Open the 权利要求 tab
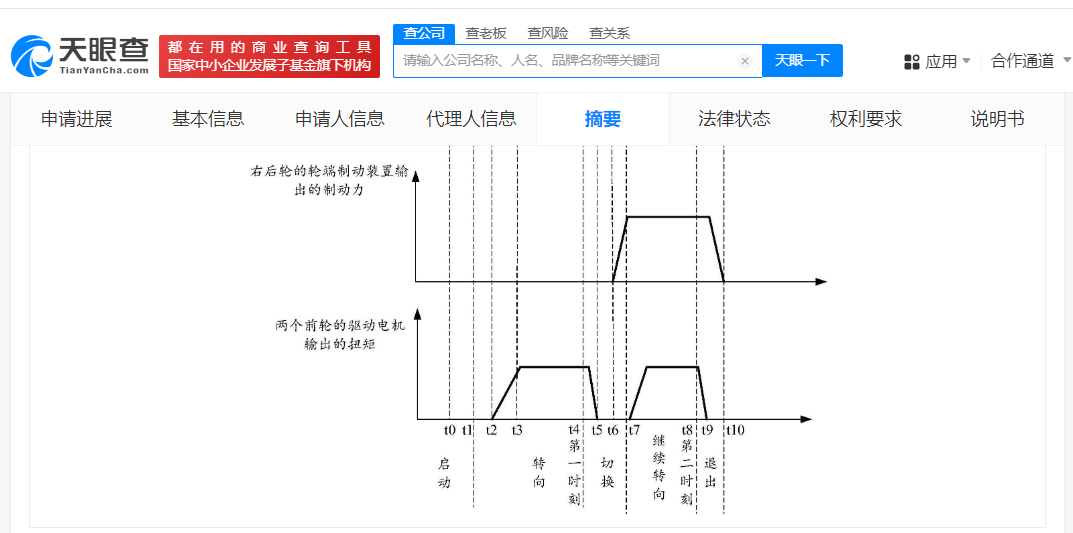Viewport: 1073px width, 533px height. (866, 119)
